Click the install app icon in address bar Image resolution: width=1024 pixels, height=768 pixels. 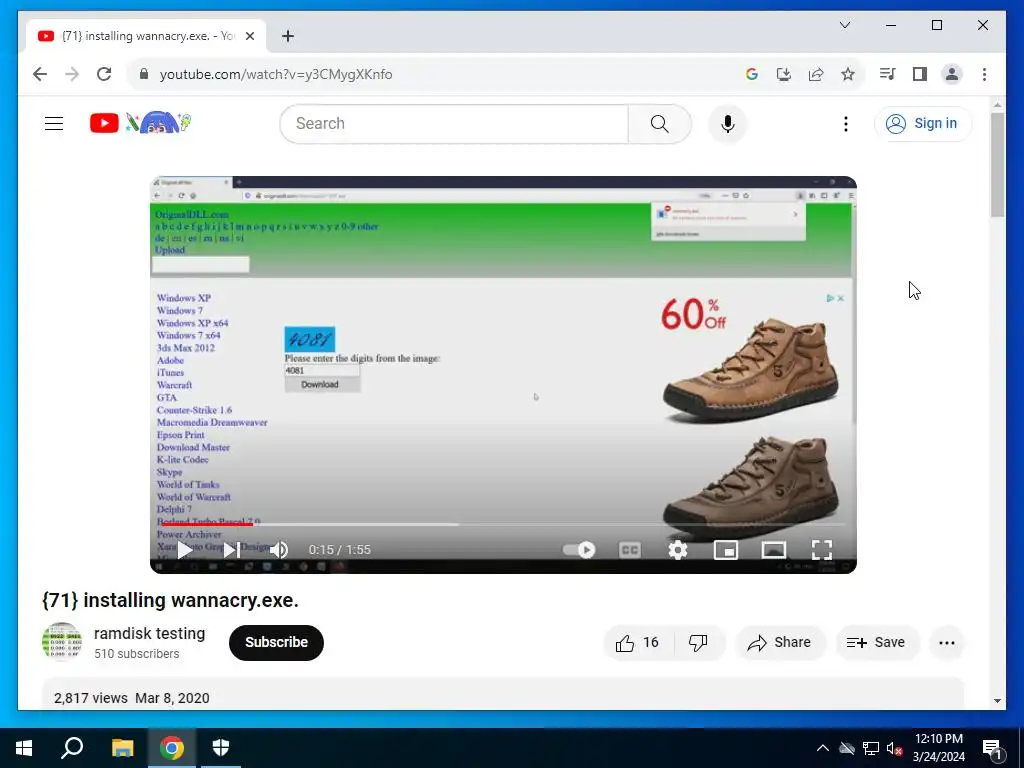(x=784, y=74)
